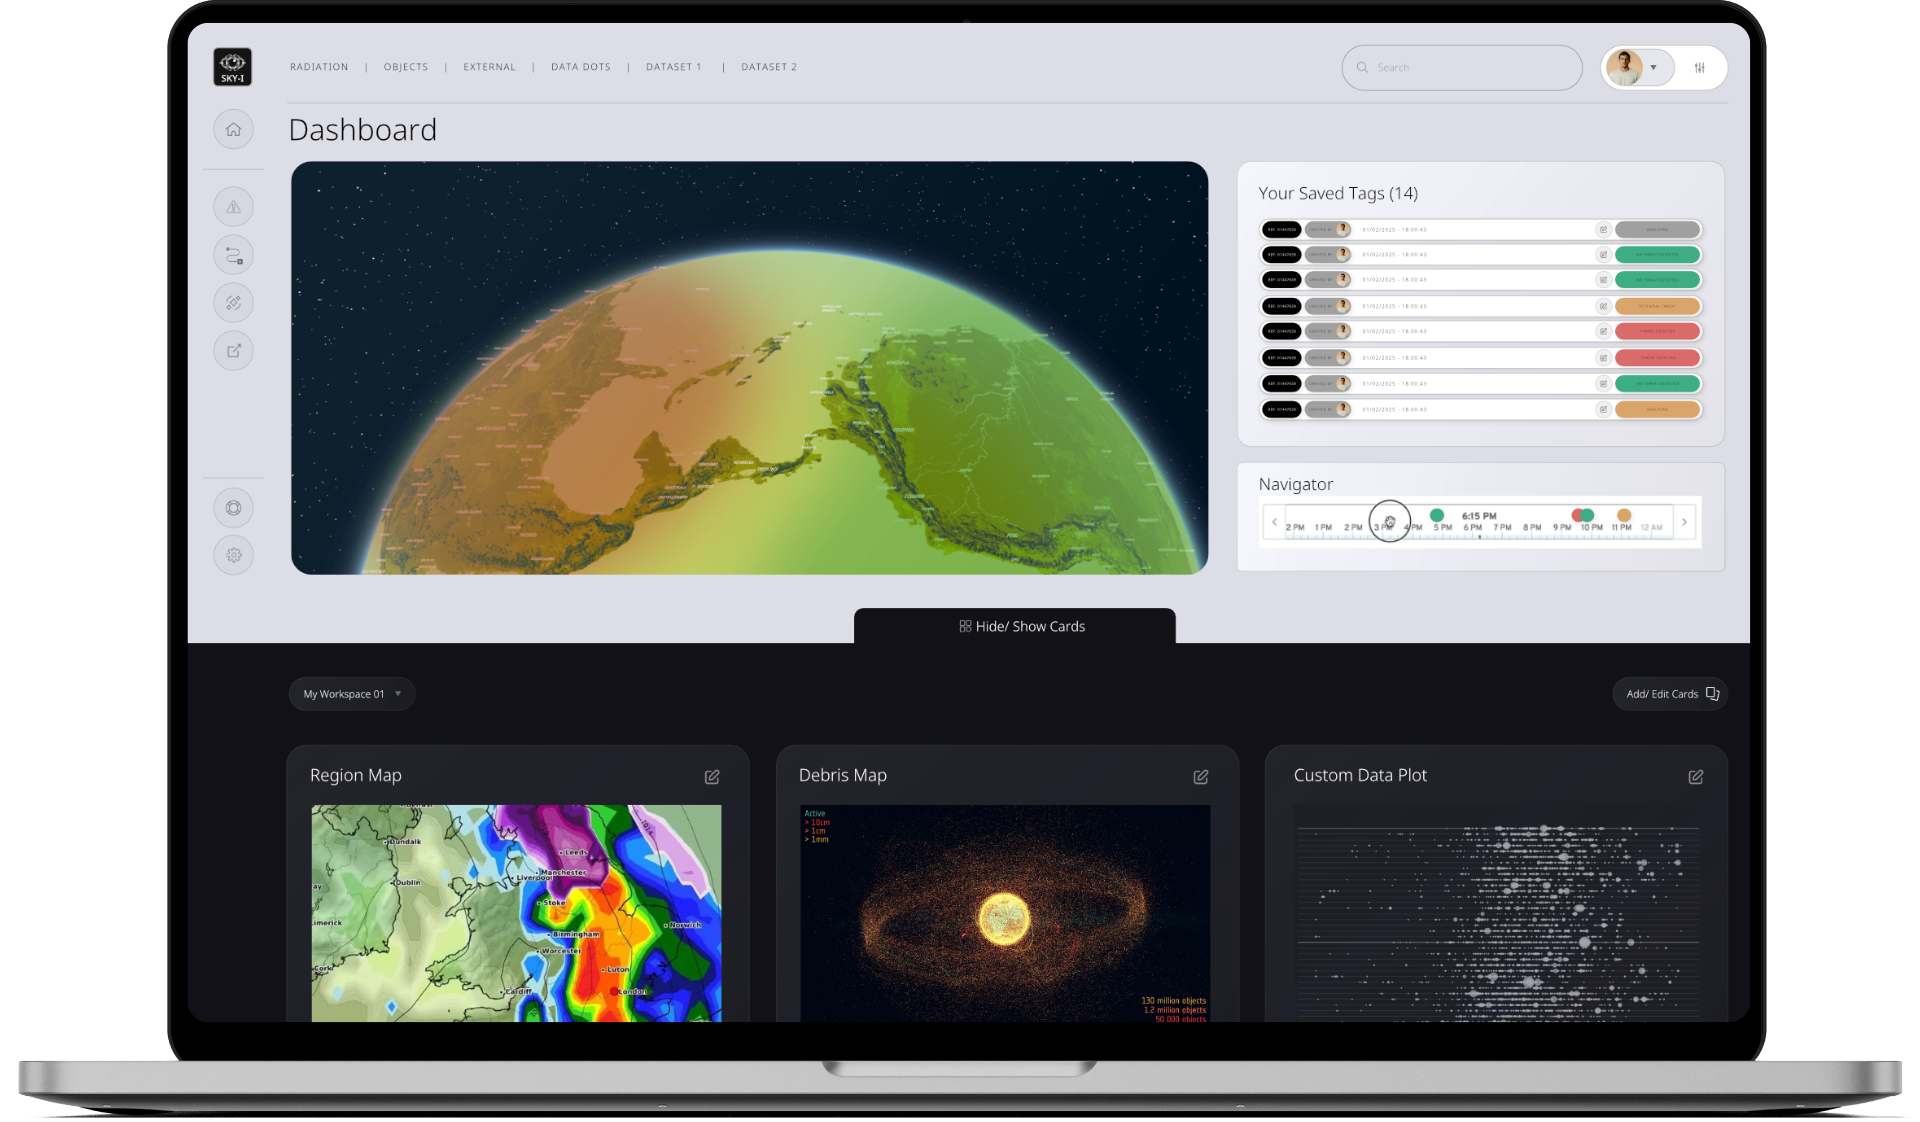This screenshot has width=1920, height=1122.
Task: Toggle Hide/Show Cards tab
Action: point(1021,627)
